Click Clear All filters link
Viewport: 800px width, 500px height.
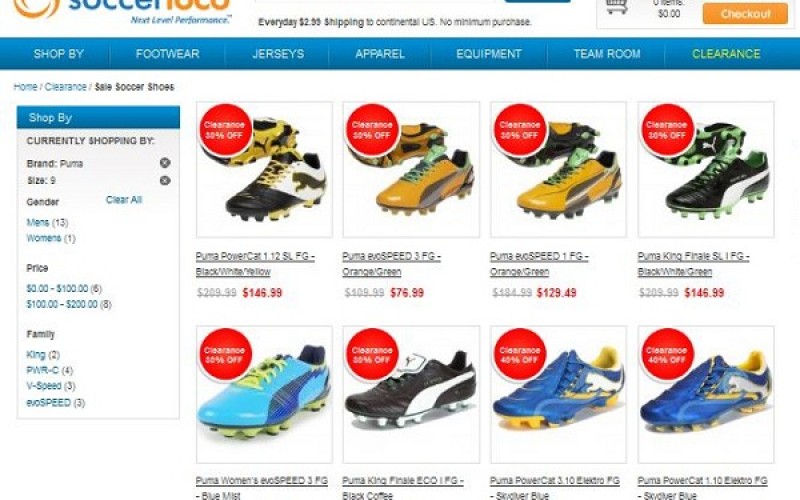123,200
